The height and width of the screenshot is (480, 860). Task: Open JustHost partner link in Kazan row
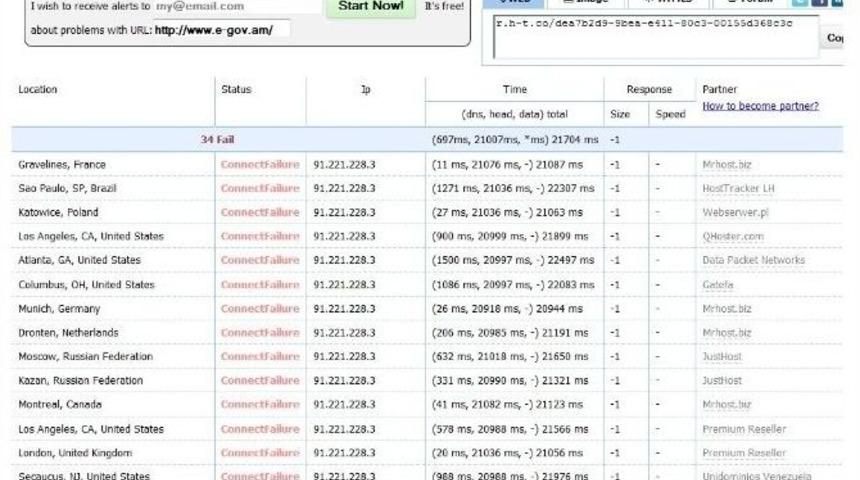click(722, 381)
